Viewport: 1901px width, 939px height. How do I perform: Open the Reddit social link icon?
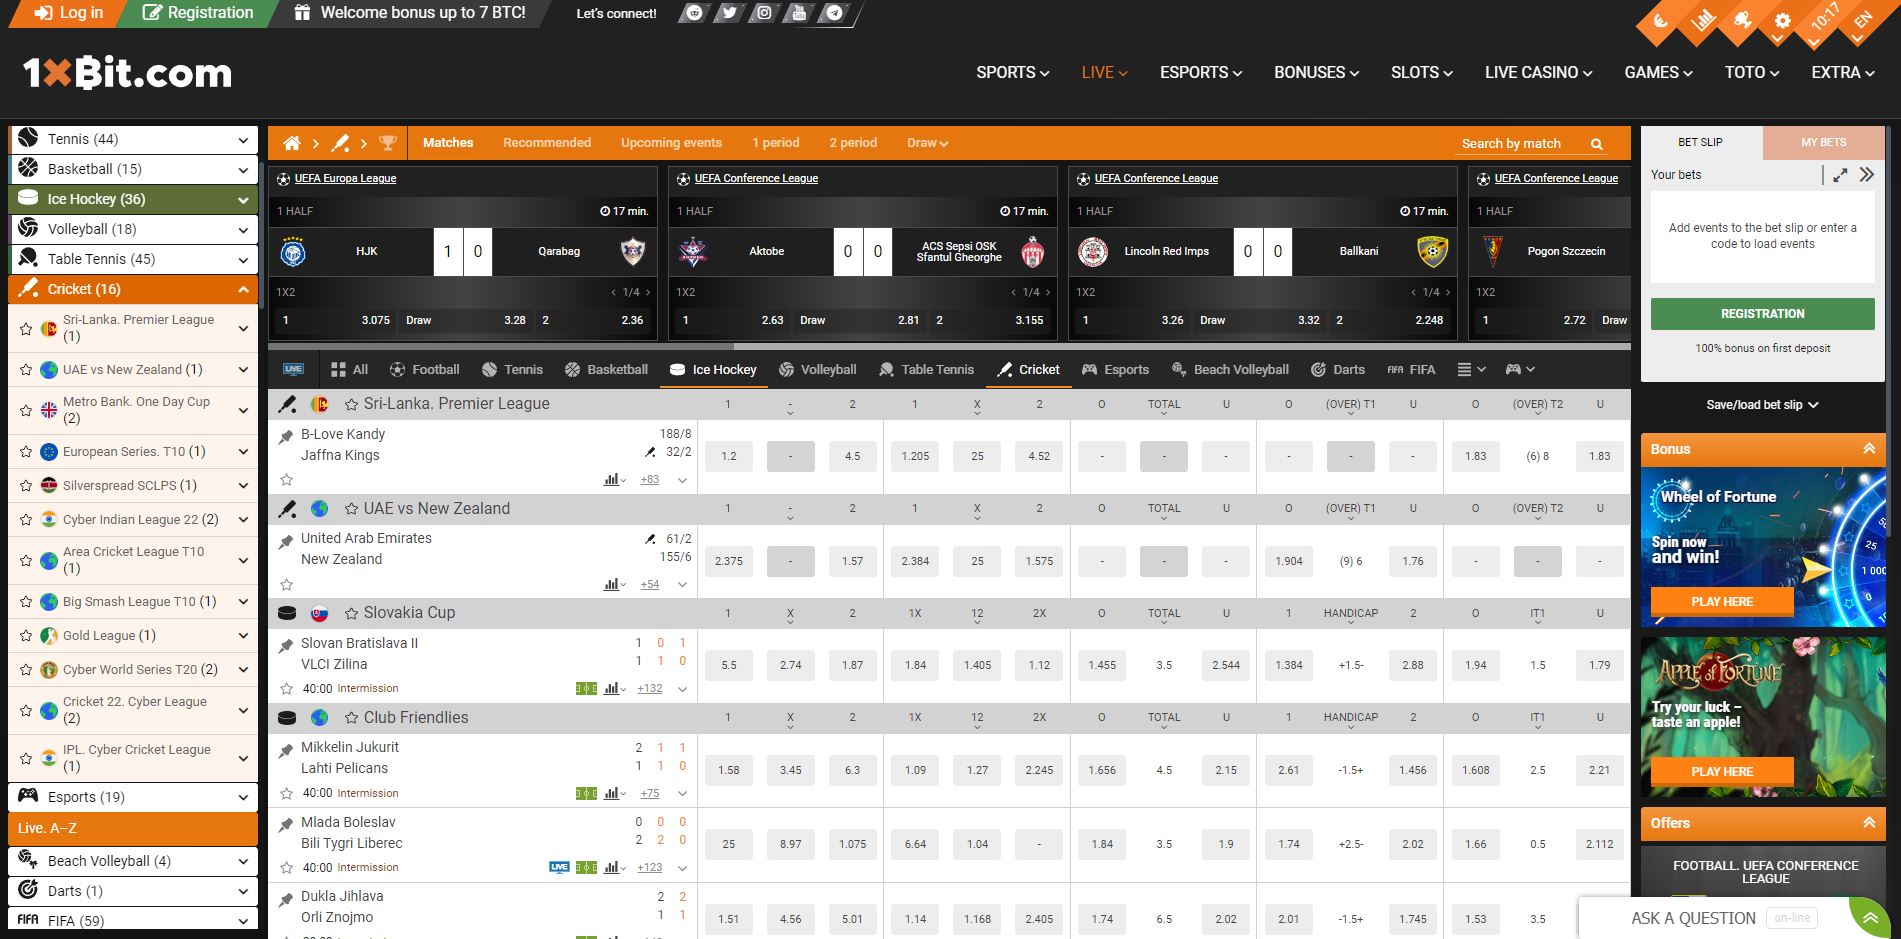coord(694,13)
